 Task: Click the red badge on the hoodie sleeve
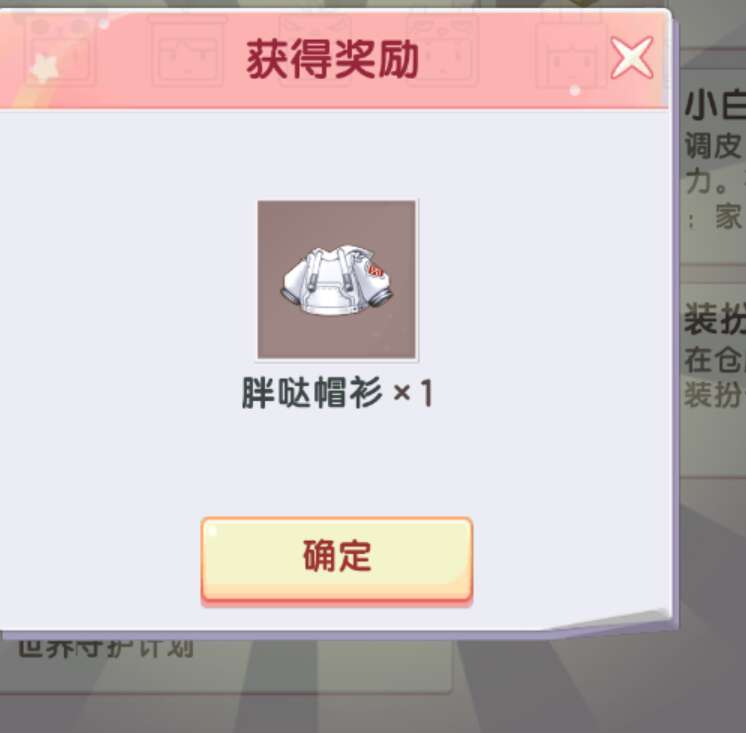376,271
